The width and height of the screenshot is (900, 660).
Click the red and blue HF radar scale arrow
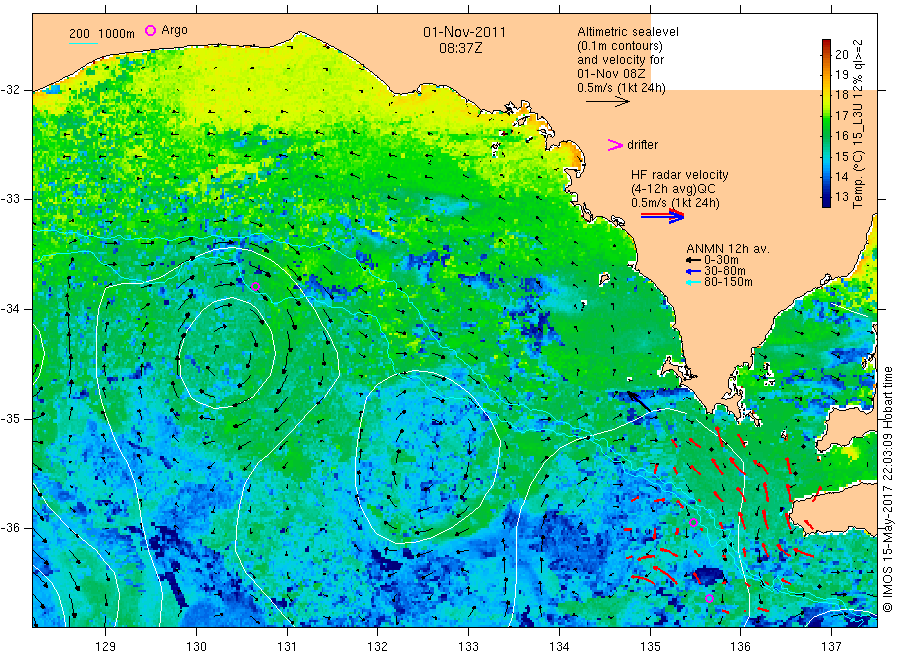click(663, 216)
